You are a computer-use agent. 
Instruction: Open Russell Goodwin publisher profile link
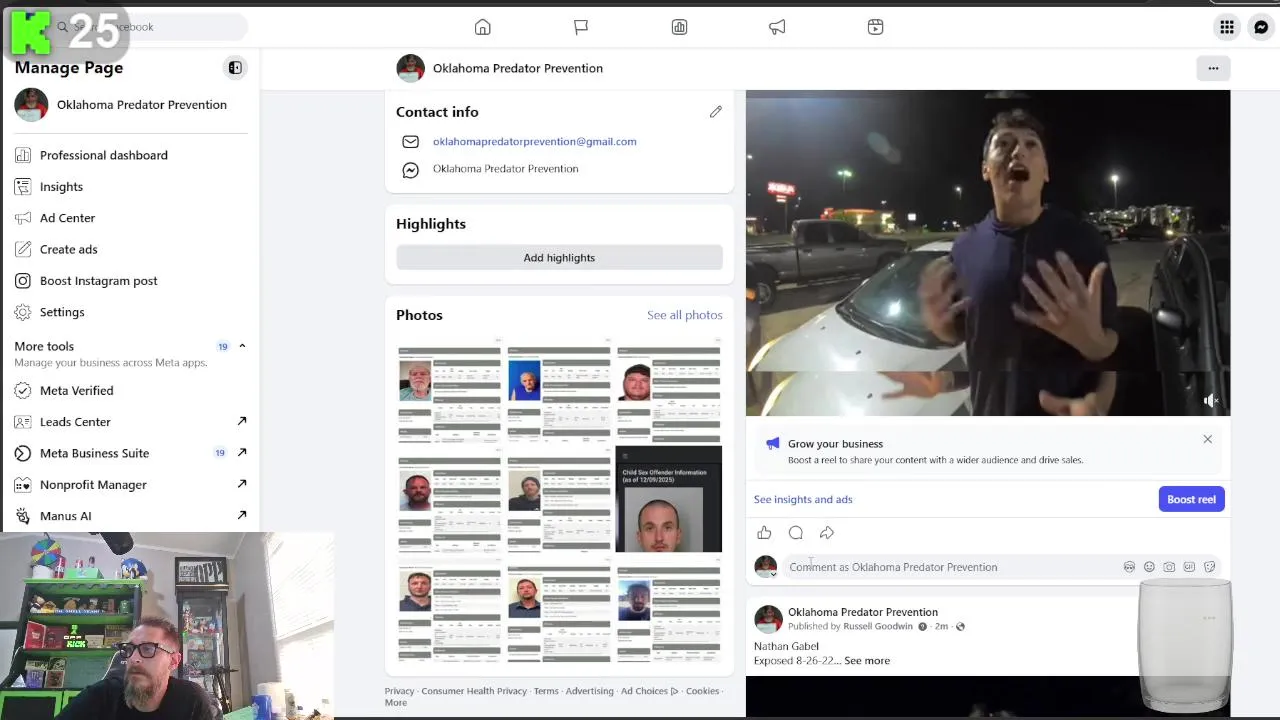878,627
